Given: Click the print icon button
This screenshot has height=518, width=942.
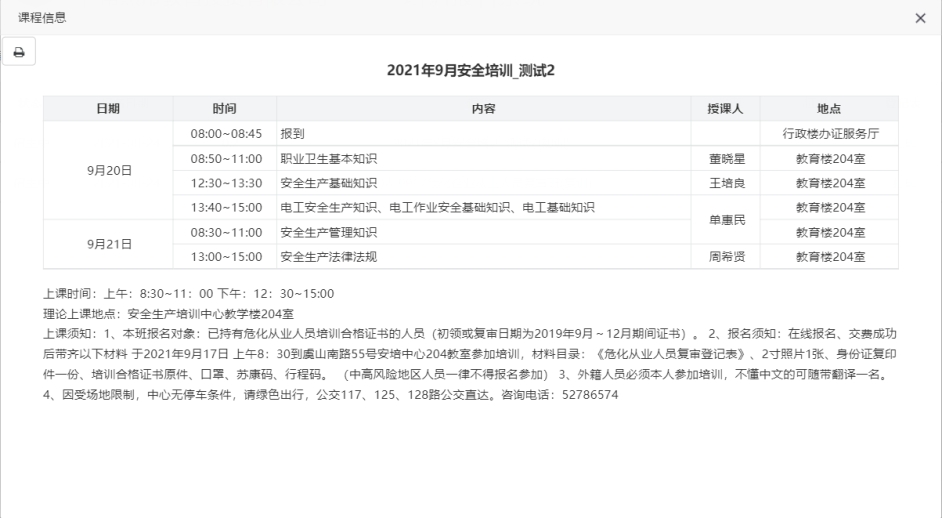Looking at the screenshot, I should click(19, 52).
